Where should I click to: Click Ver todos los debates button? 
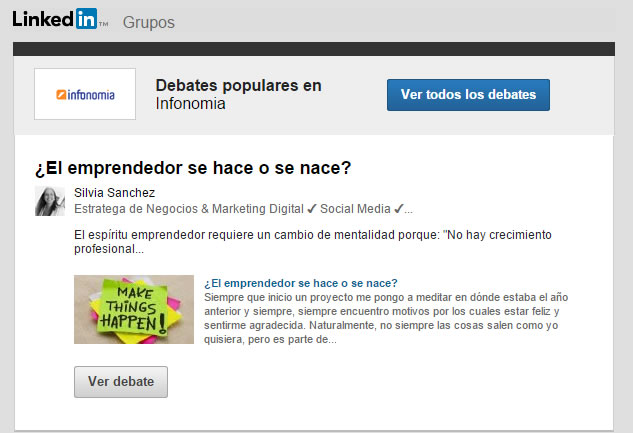click(468, 95)
